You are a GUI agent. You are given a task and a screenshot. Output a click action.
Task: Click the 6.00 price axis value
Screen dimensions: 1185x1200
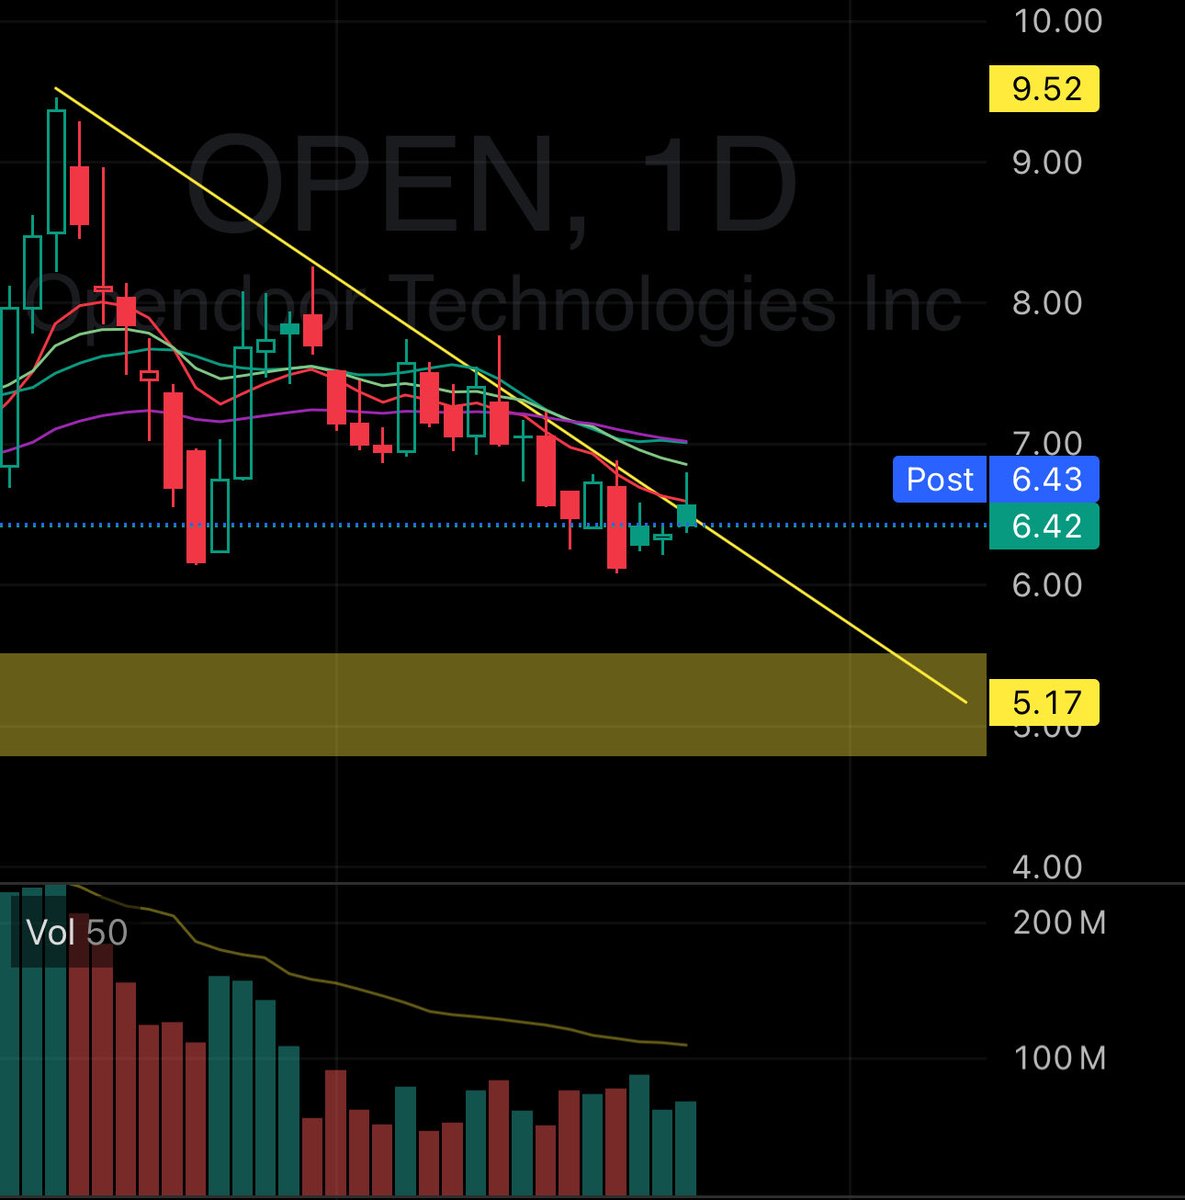1047,585
